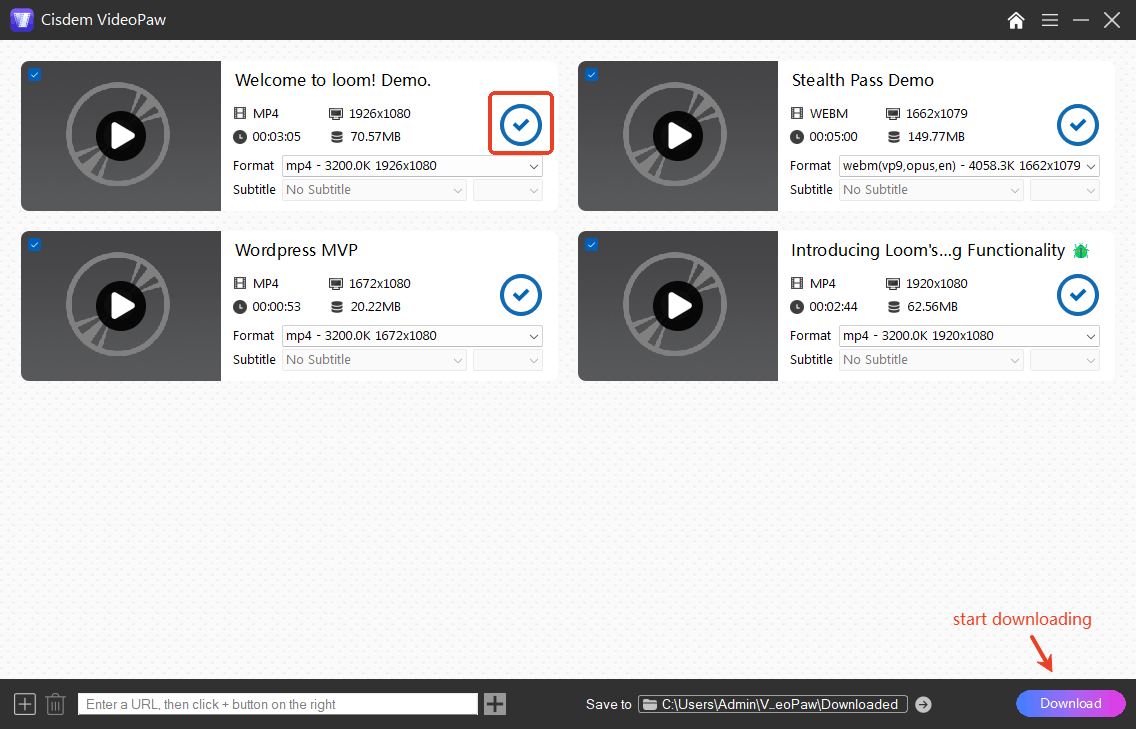This screenshot has height=729, width=1136.
Task: Click the URL input field
Action: [277, 704]
